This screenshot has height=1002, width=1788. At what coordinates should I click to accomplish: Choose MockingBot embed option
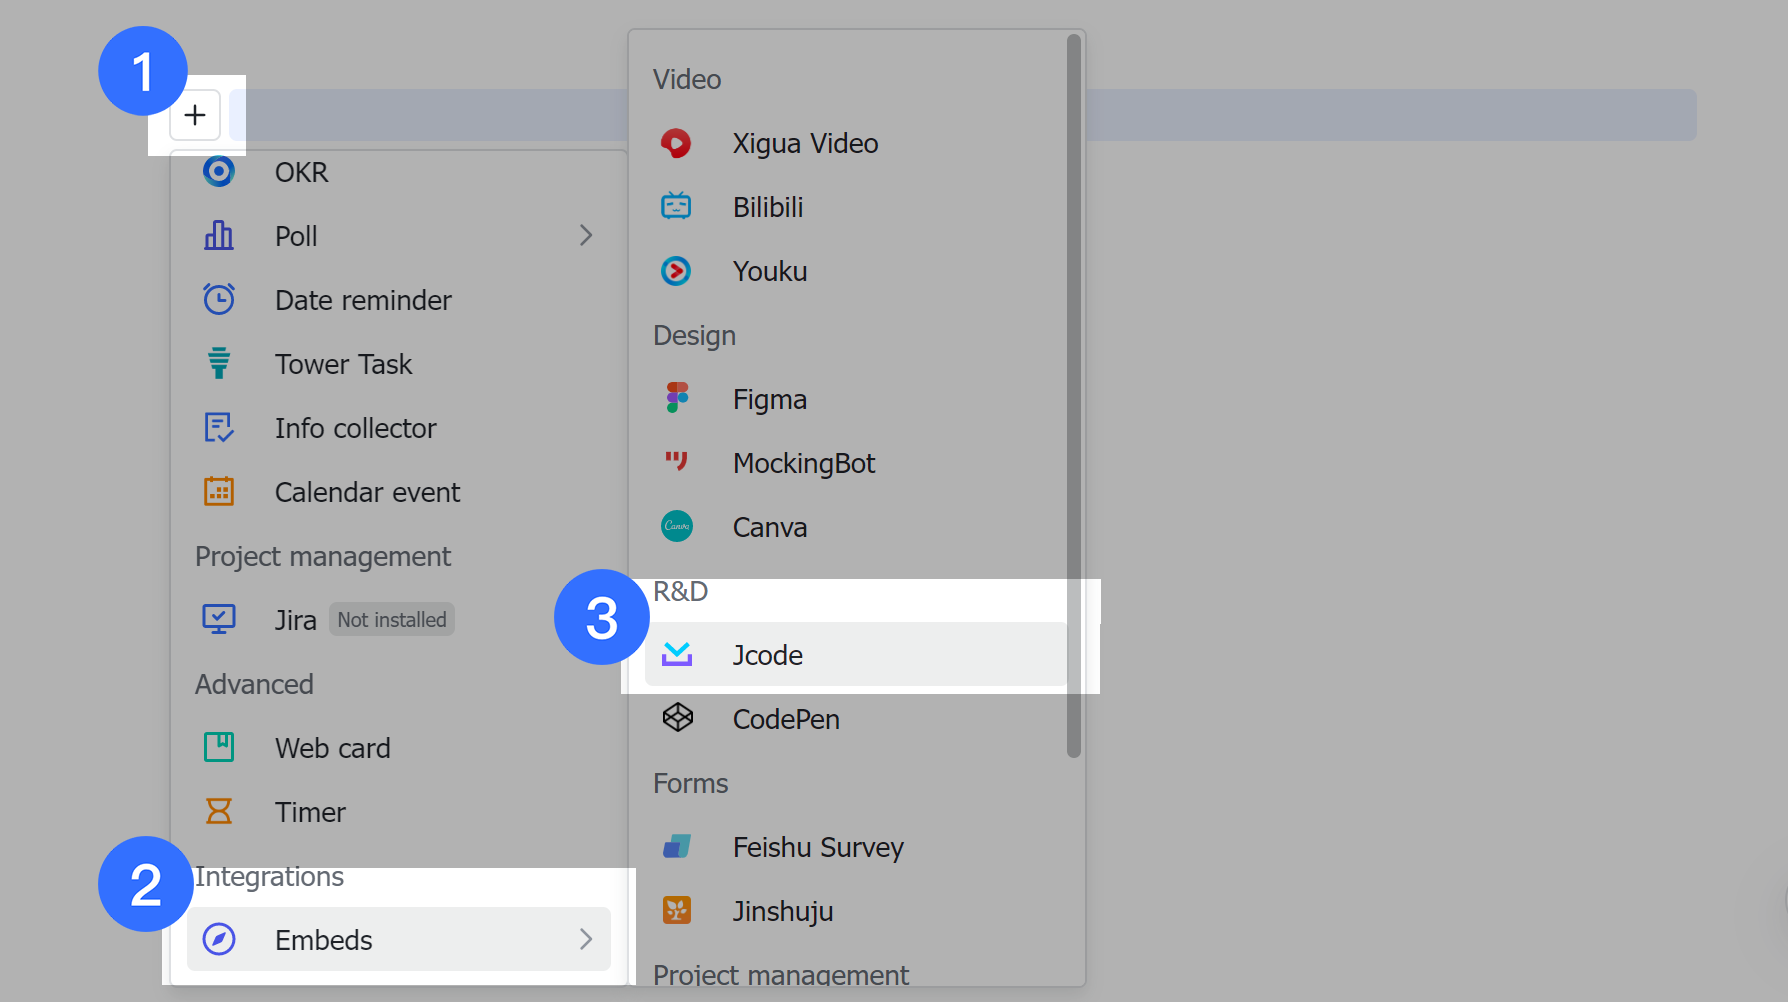click(856, 463)
